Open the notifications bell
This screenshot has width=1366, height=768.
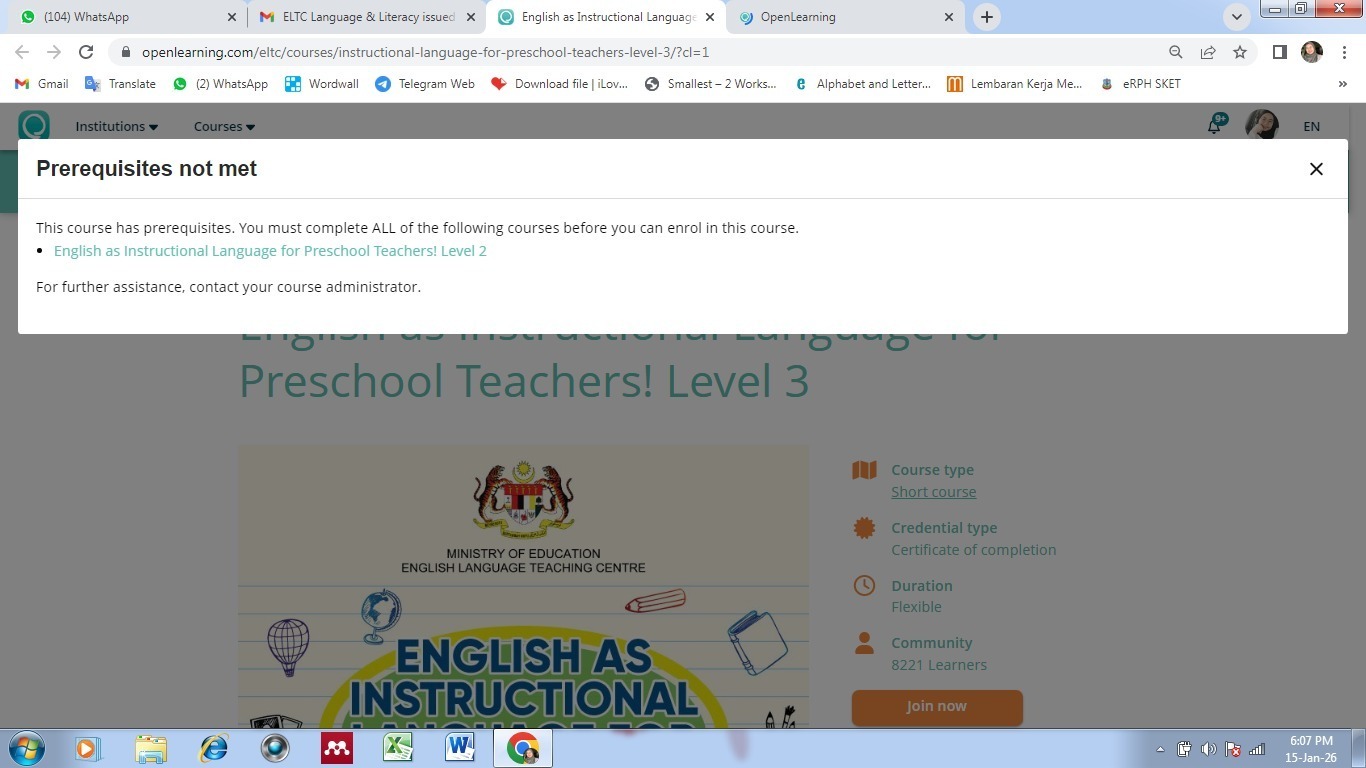[1216, 125]
